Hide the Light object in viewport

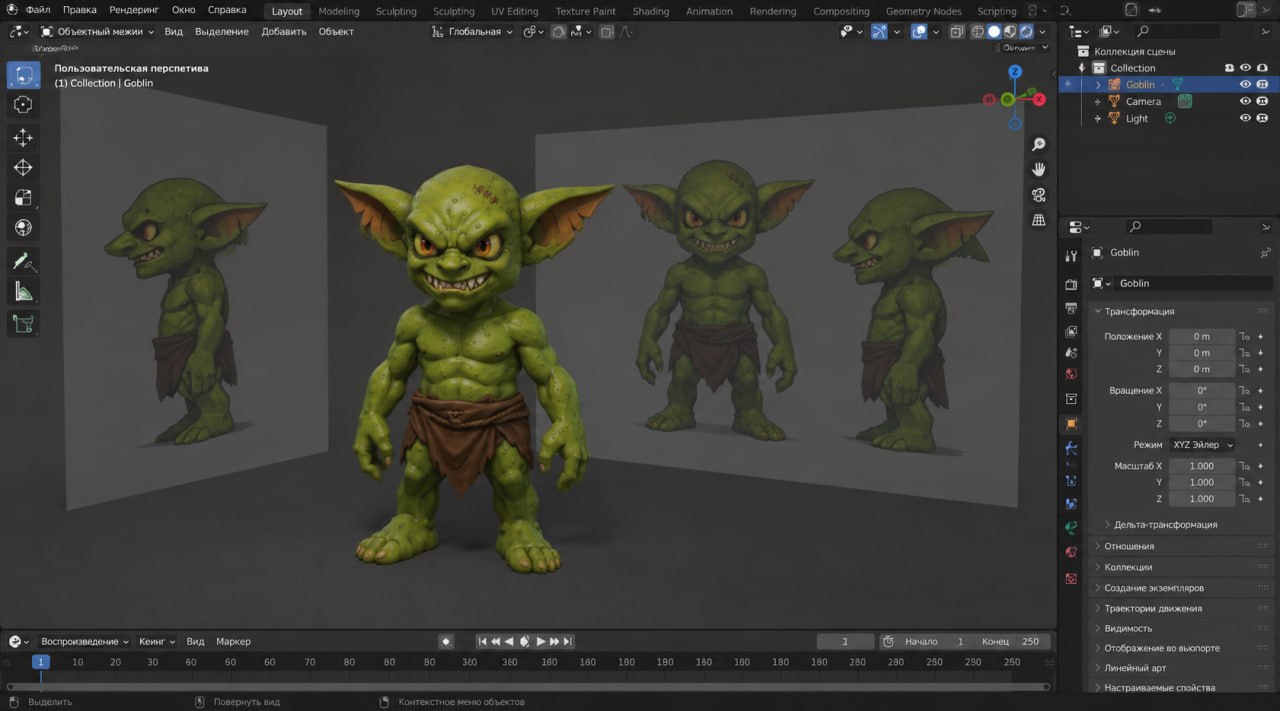[x=1245, y=118]
